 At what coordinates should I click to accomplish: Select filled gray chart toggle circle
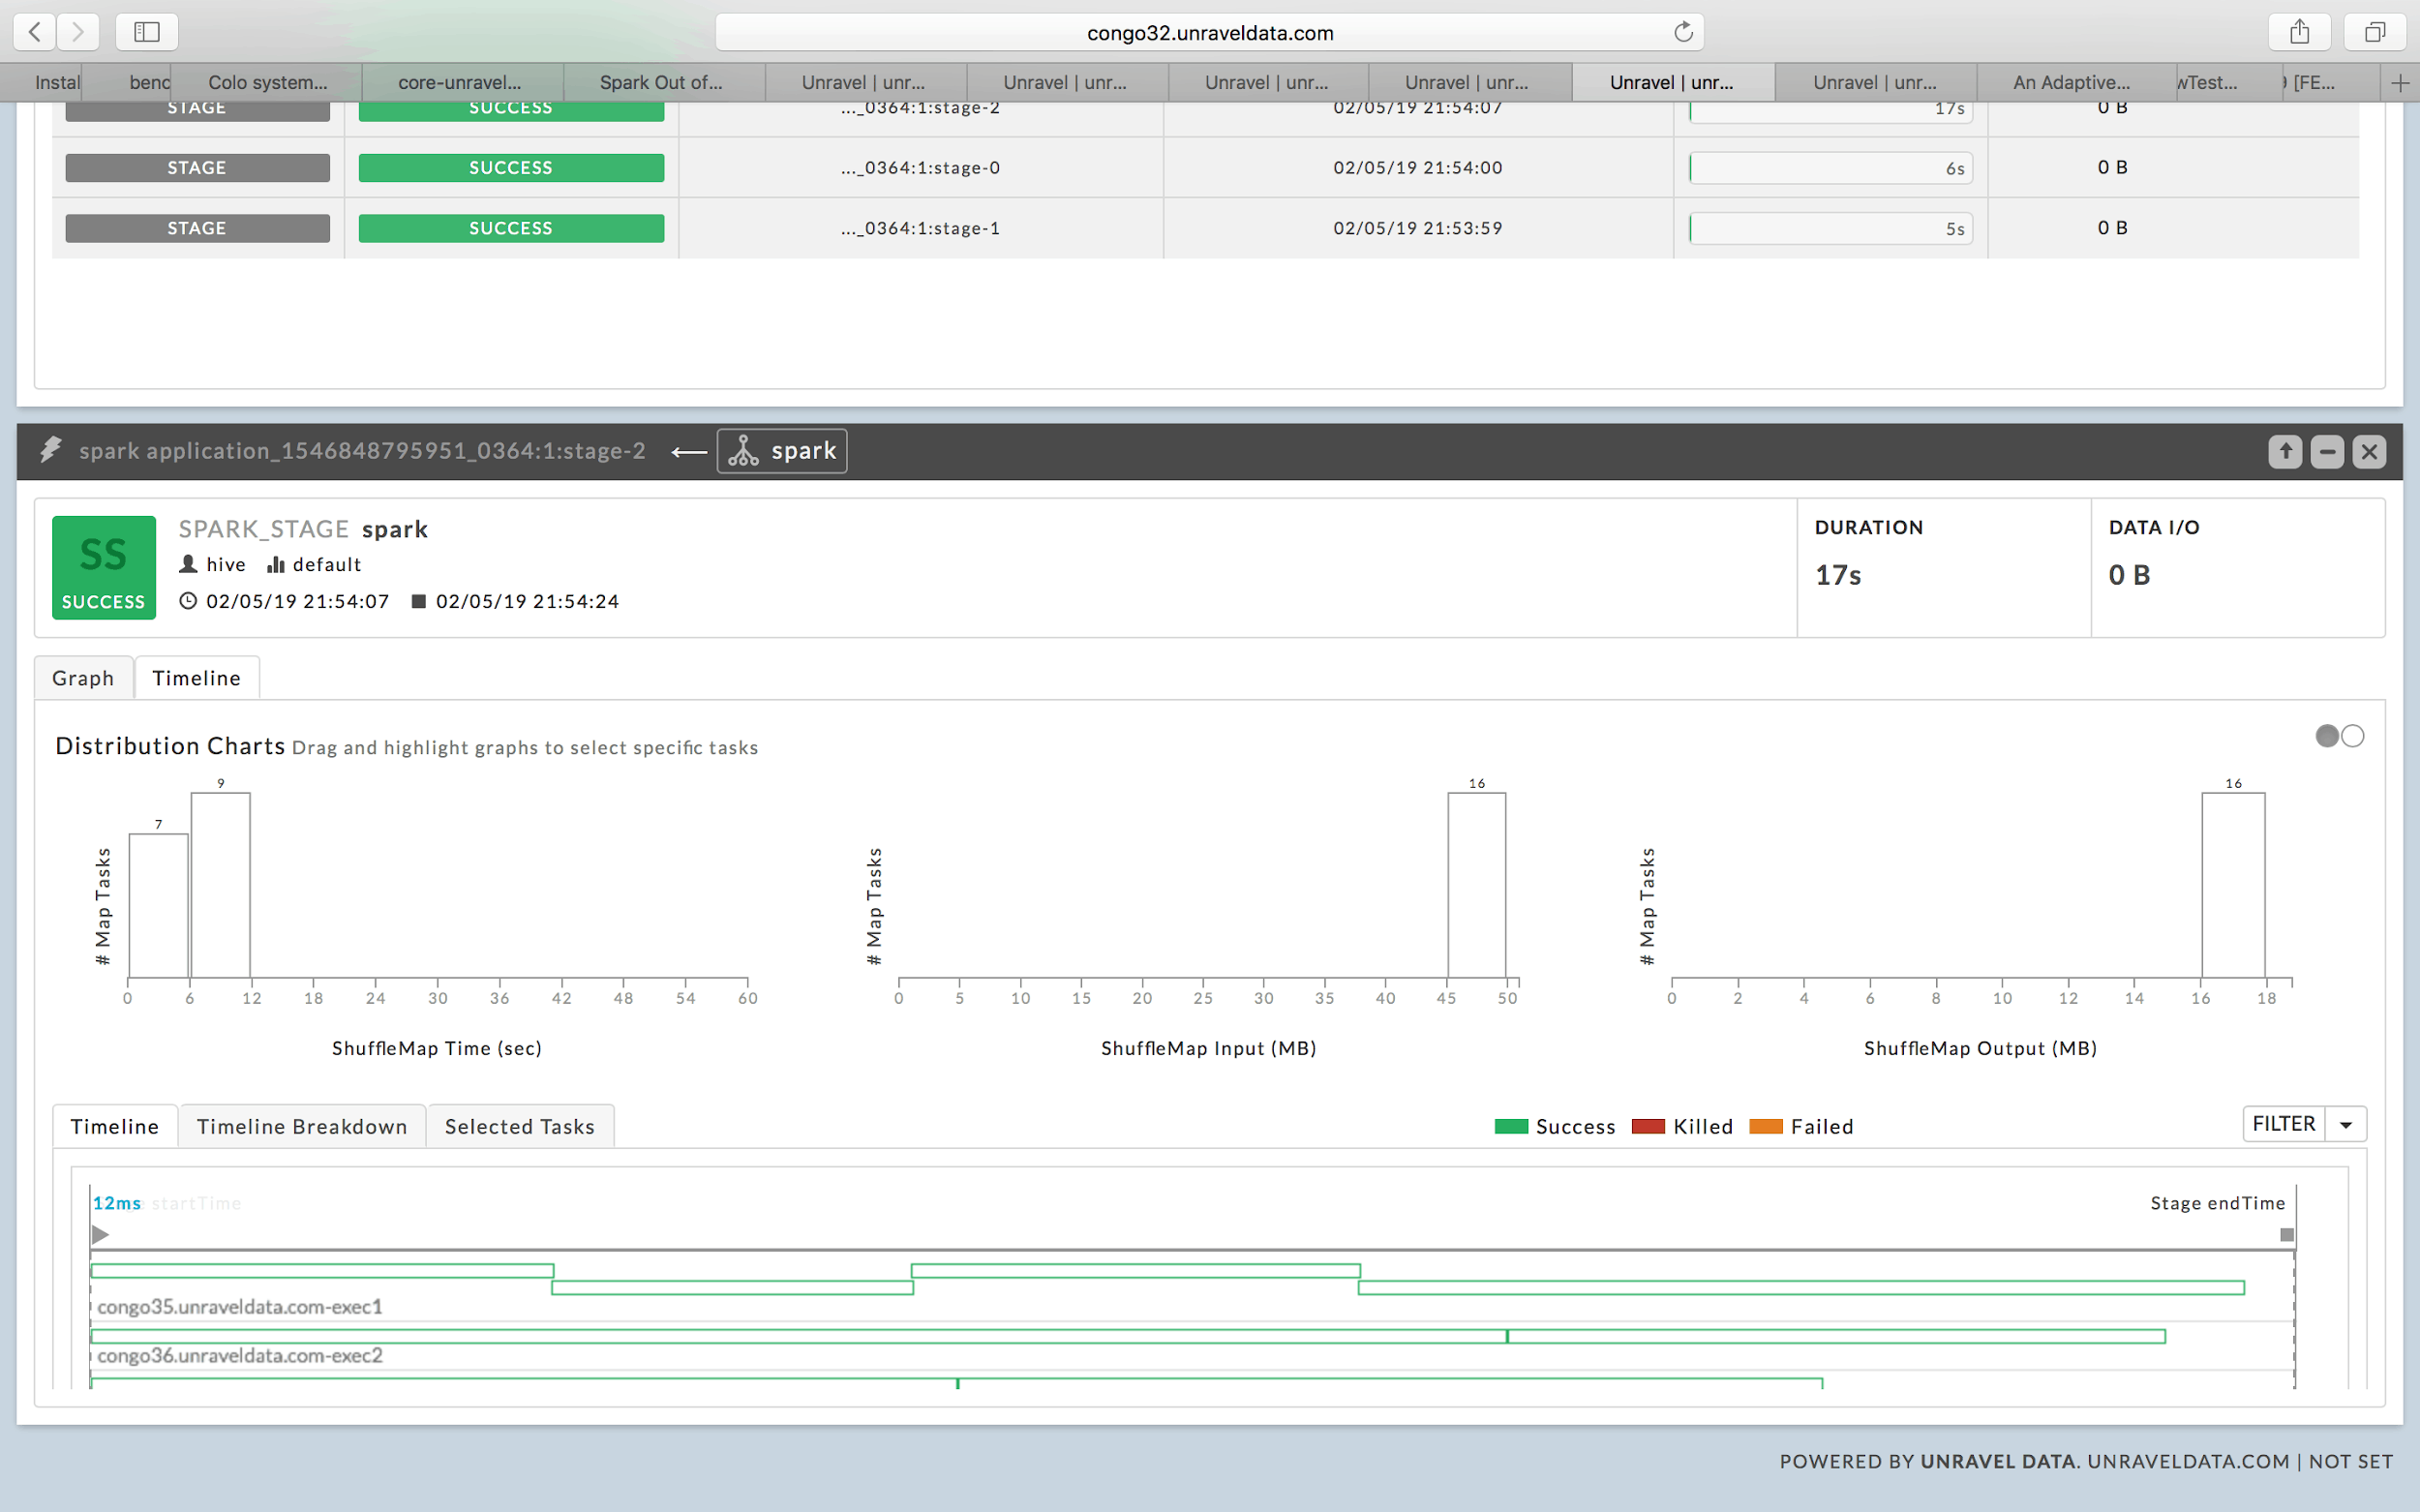click(x=2327, y=736)
